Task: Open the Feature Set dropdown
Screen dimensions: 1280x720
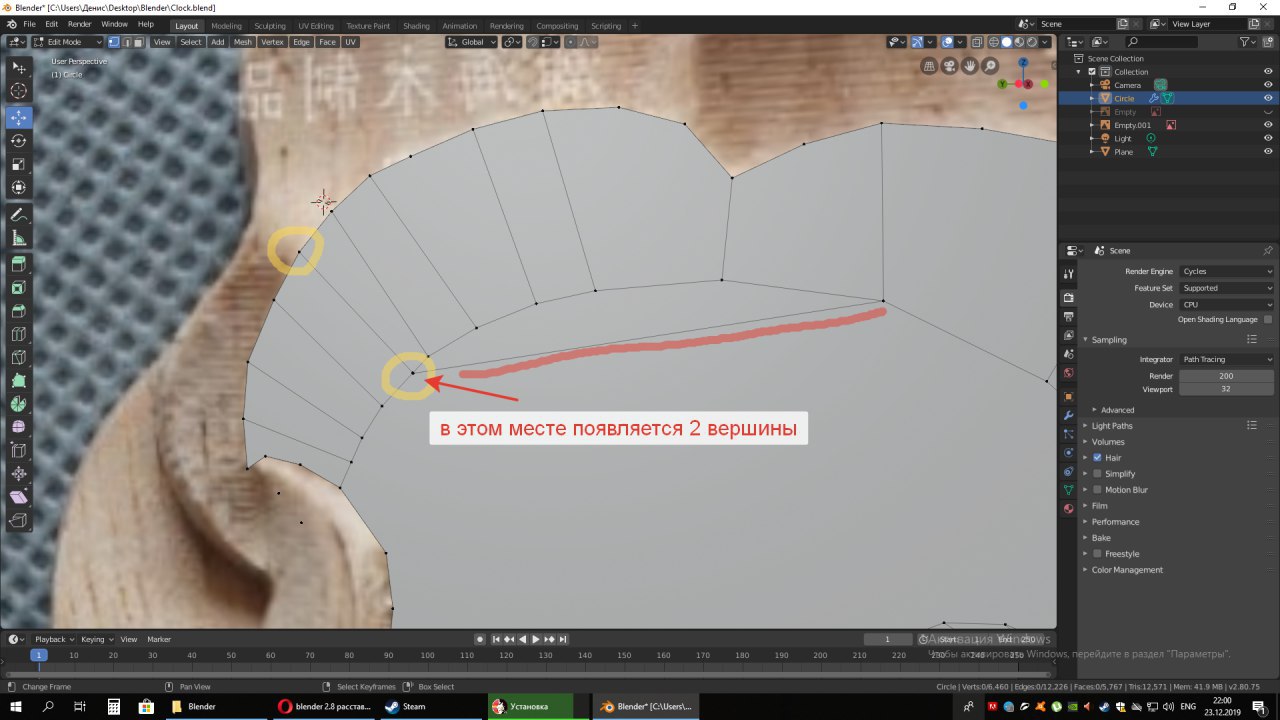Action: click(1226, 288)
